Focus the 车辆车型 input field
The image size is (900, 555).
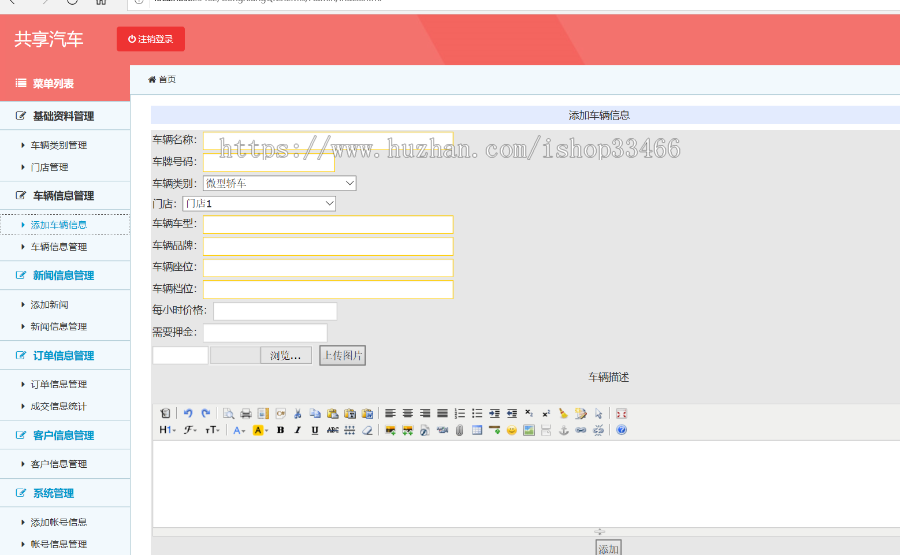click(328, 224)
